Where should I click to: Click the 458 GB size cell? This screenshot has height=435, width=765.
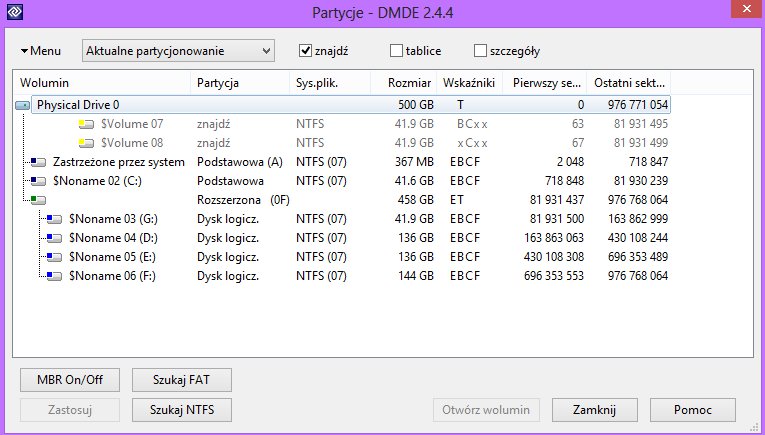pyautogui.click(x=416, y=200)
